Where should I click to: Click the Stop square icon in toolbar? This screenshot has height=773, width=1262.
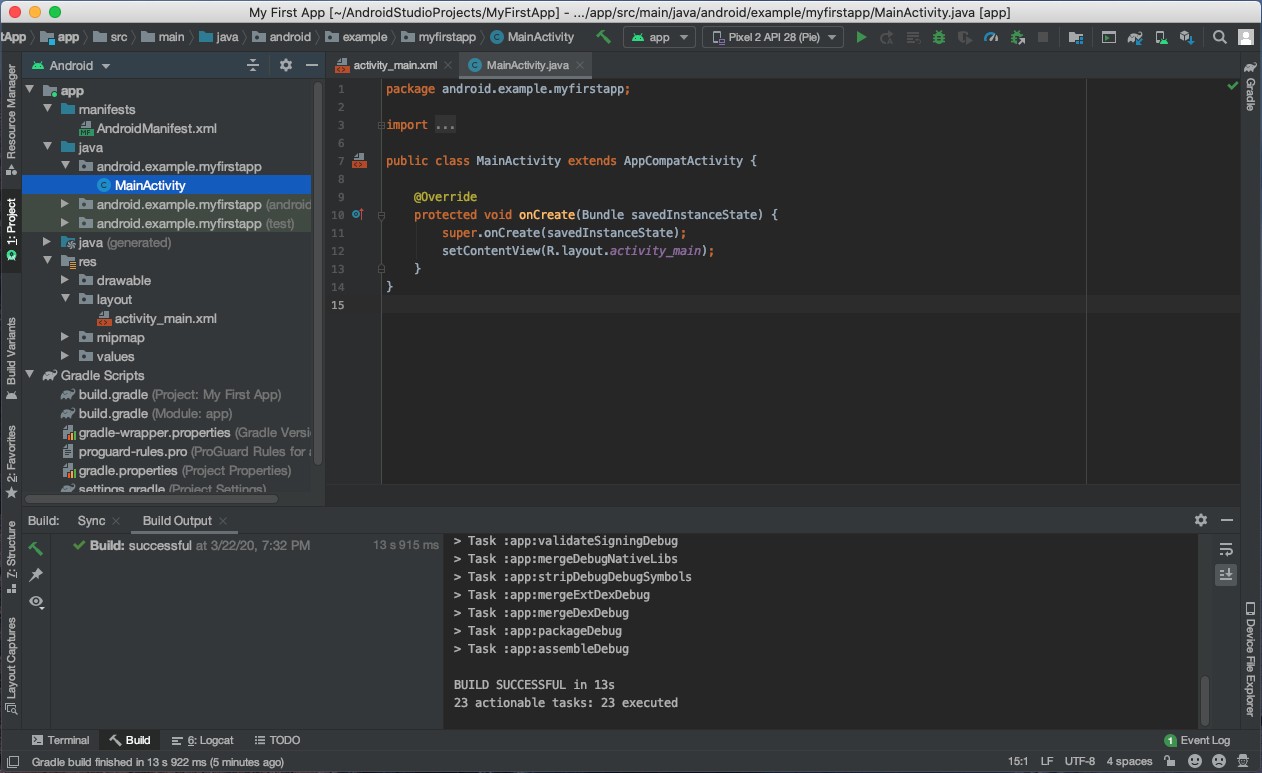point(1043,37)
